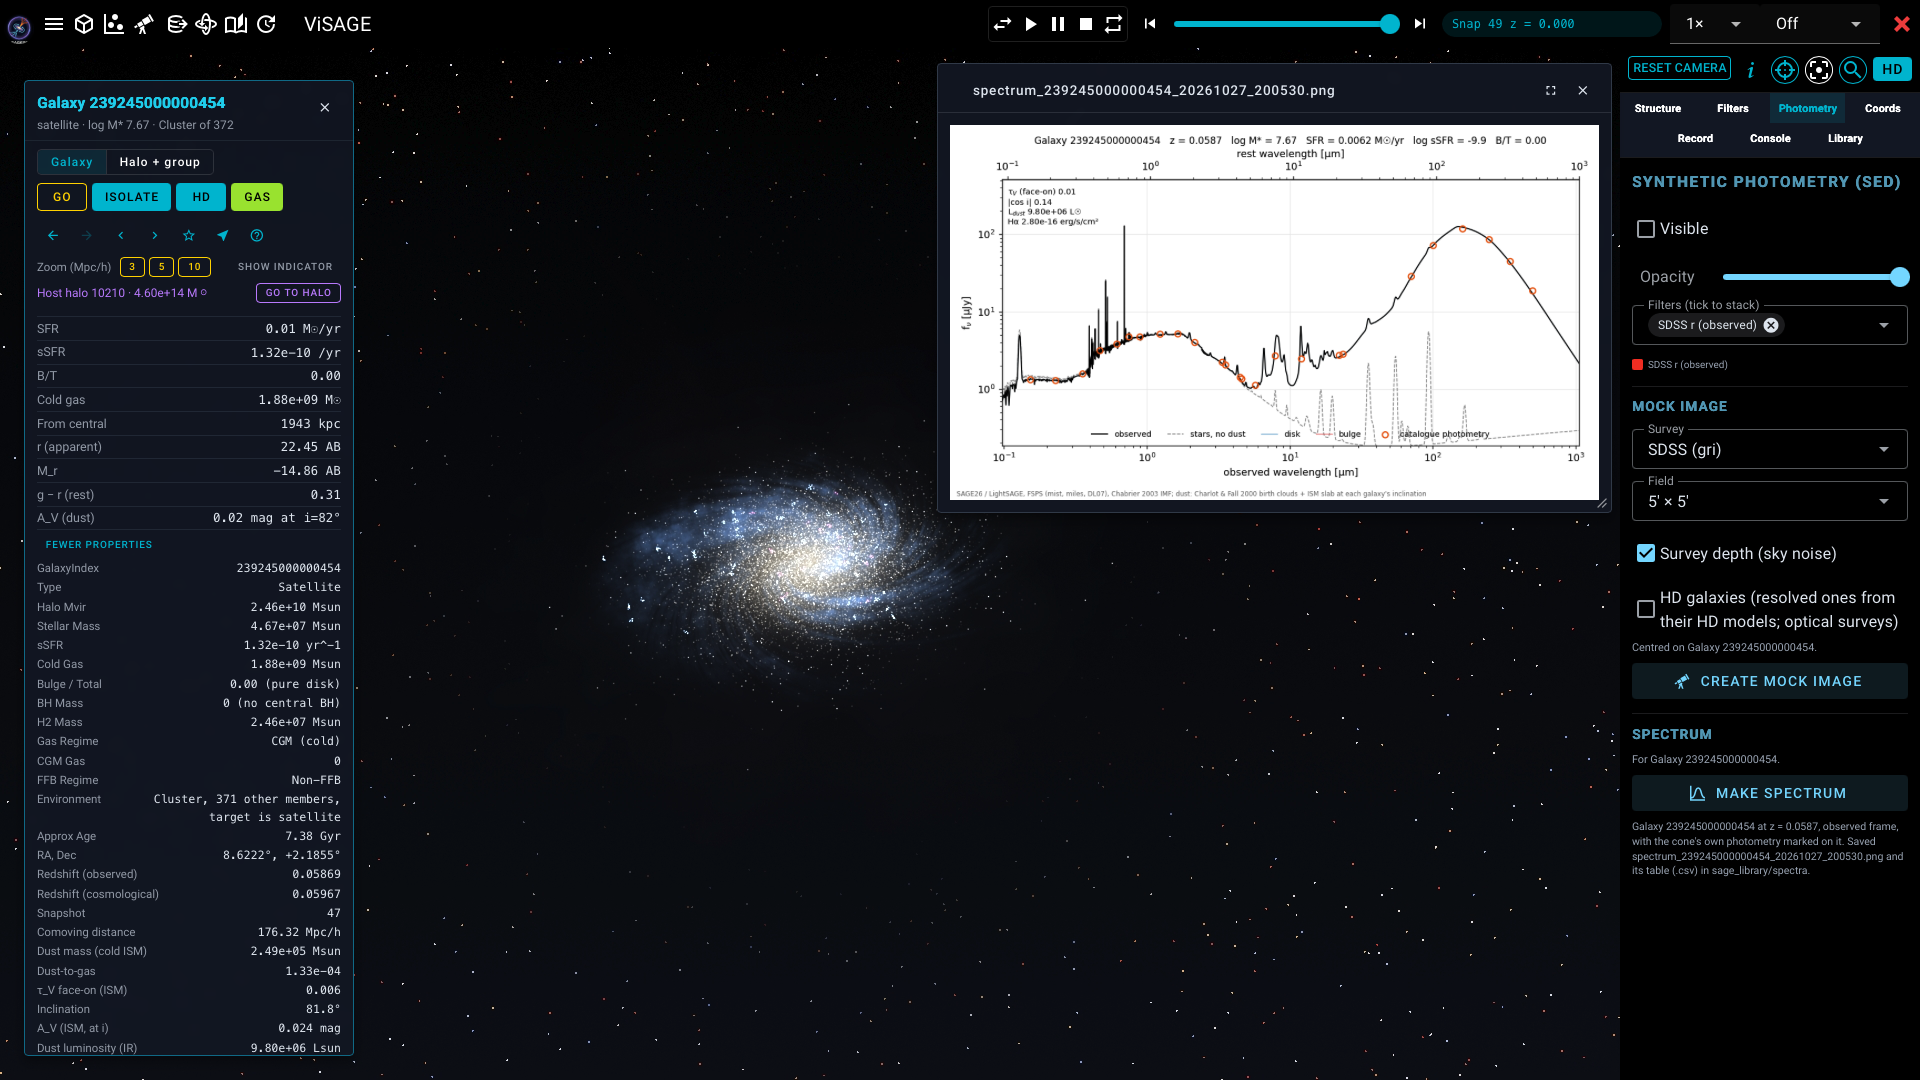Click the crosshair target icon
The image size is (1920, 1080).
1785,69
